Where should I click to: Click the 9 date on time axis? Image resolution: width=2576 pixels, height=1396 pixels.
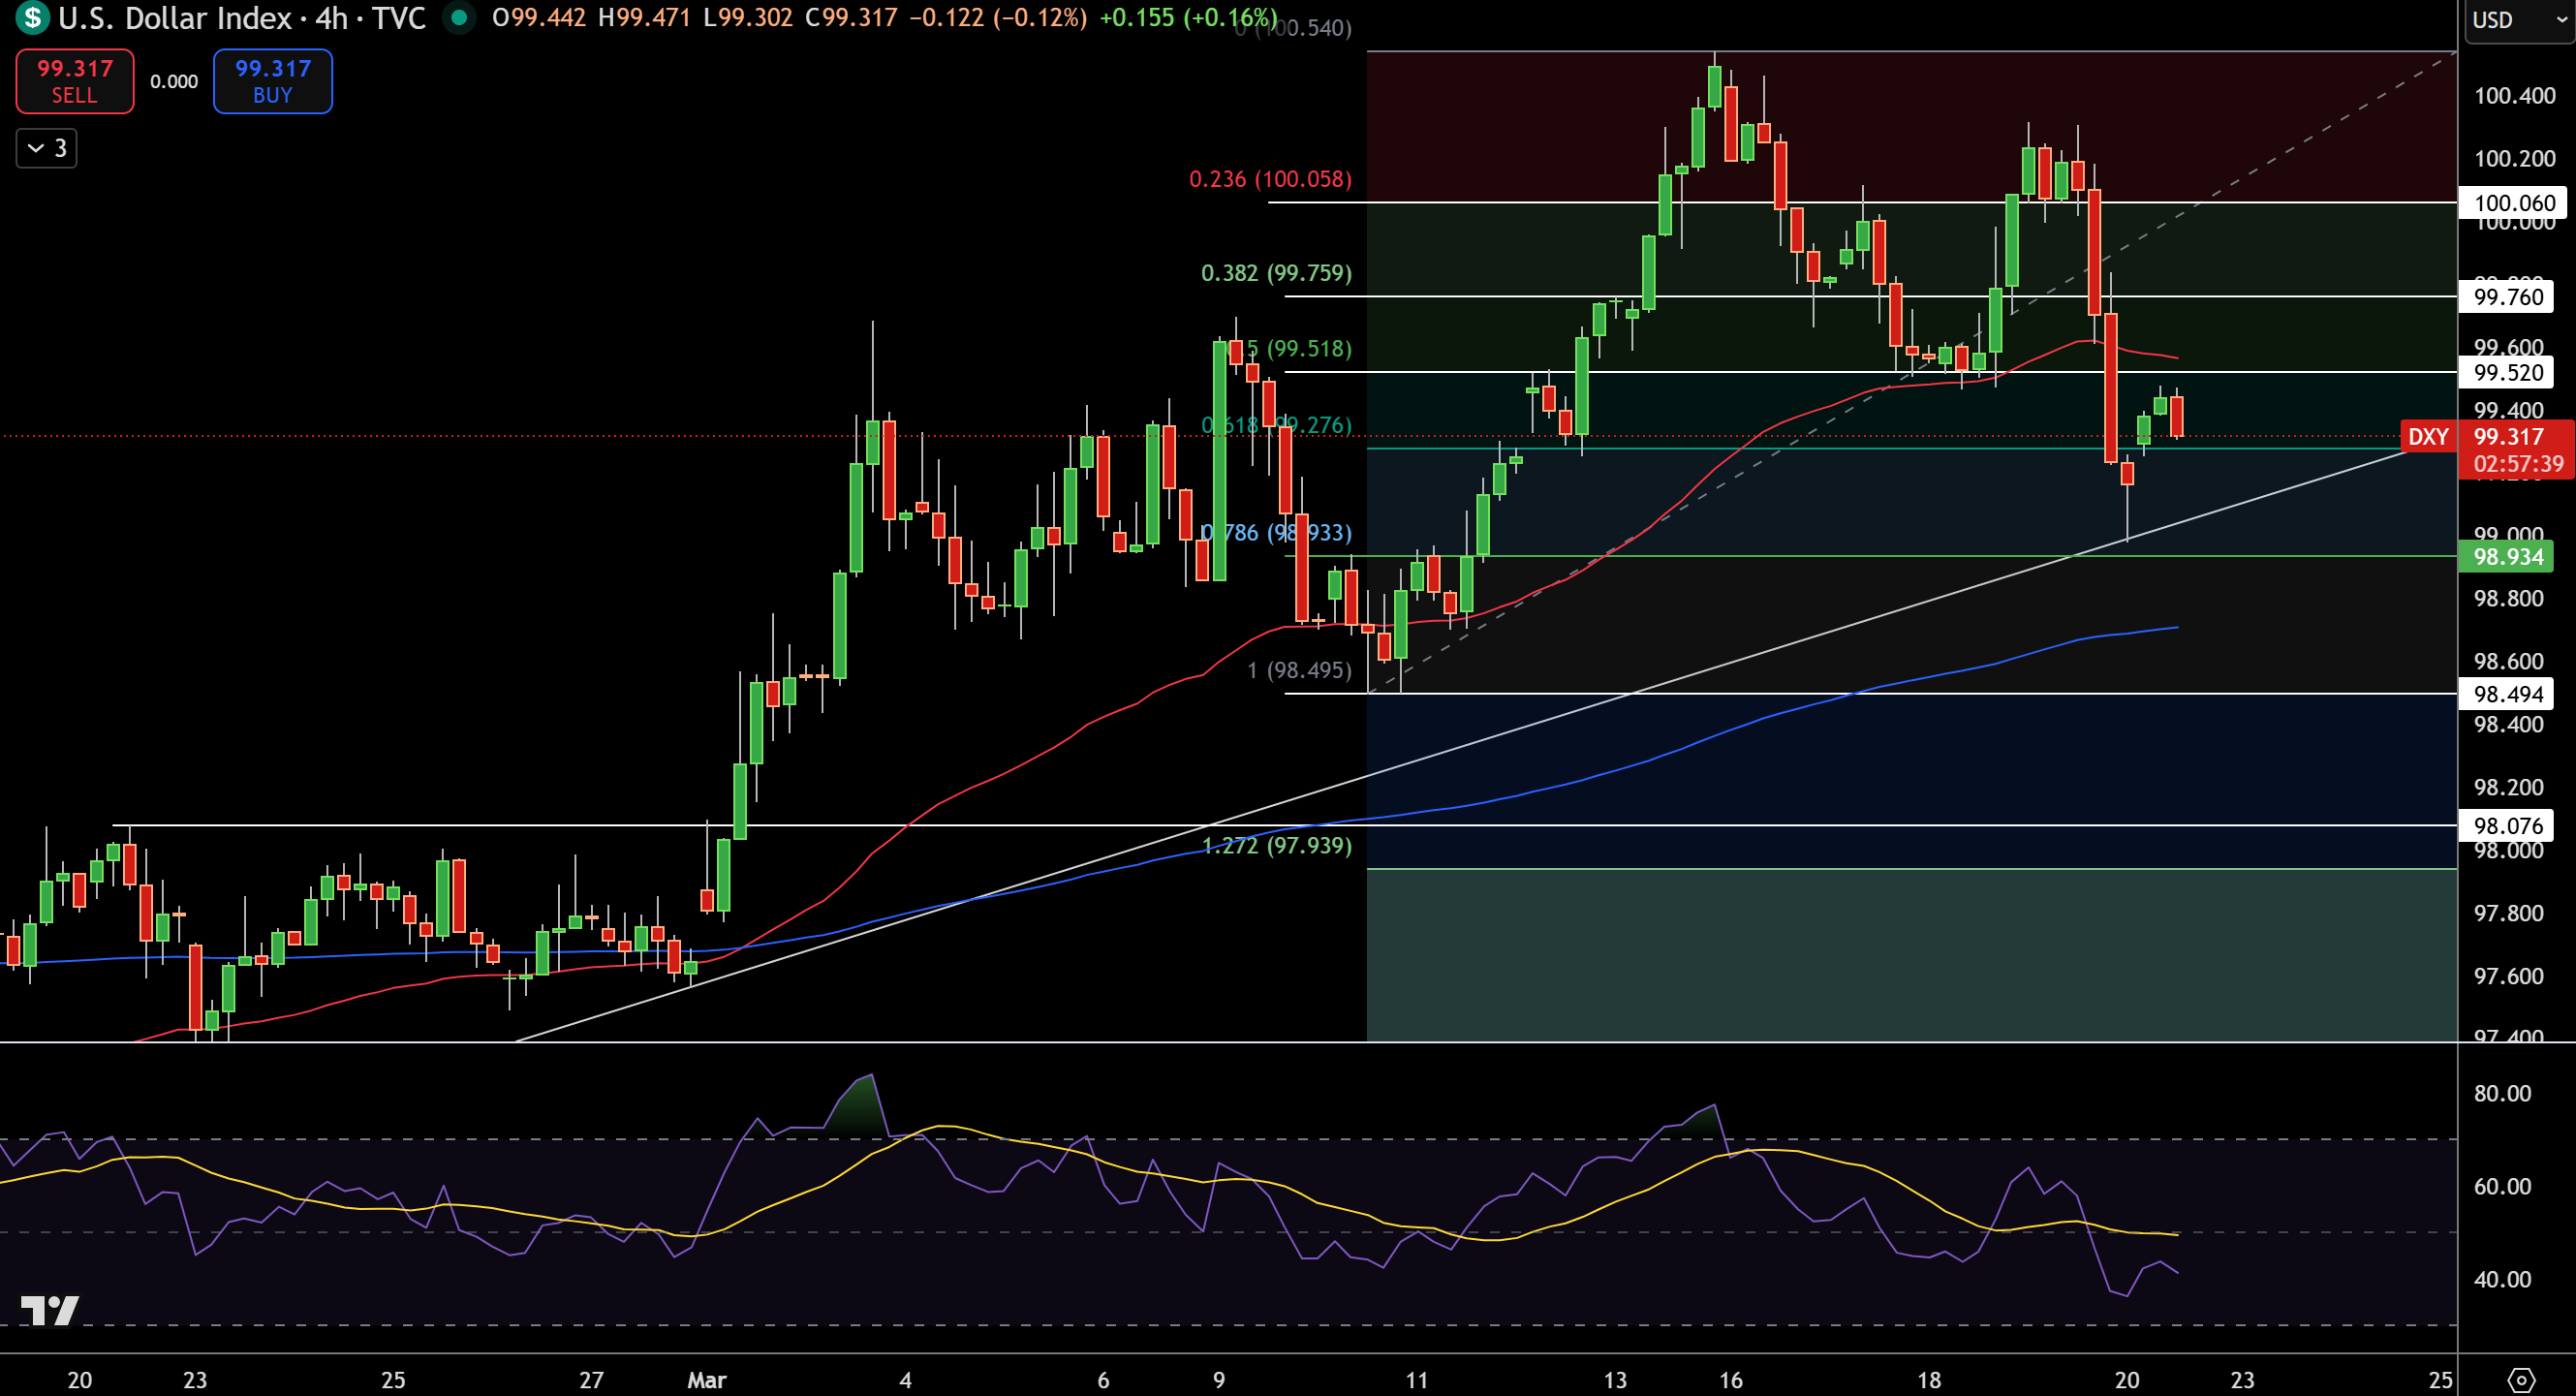tap(1218, 1380)
